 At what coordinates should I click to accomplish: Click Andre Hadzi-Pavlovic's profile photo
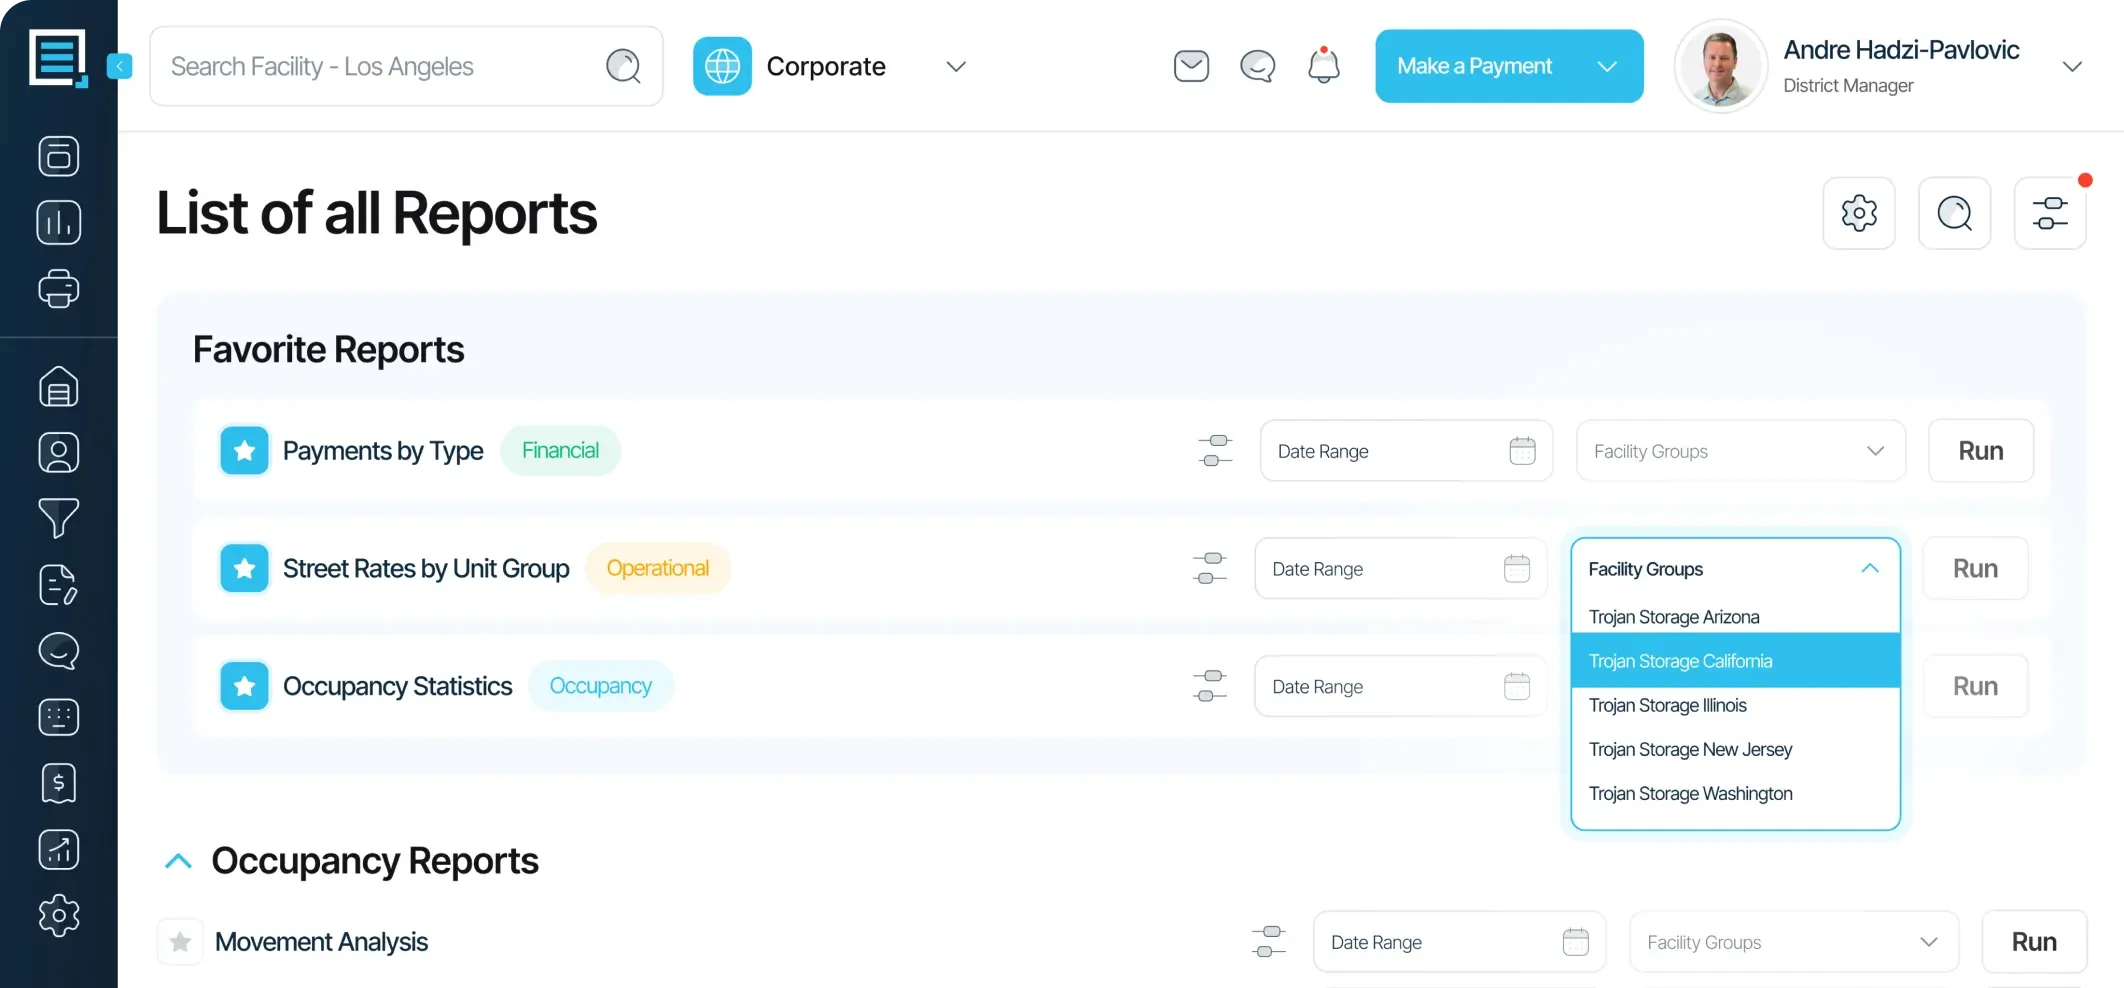(x=1720, y=66)
